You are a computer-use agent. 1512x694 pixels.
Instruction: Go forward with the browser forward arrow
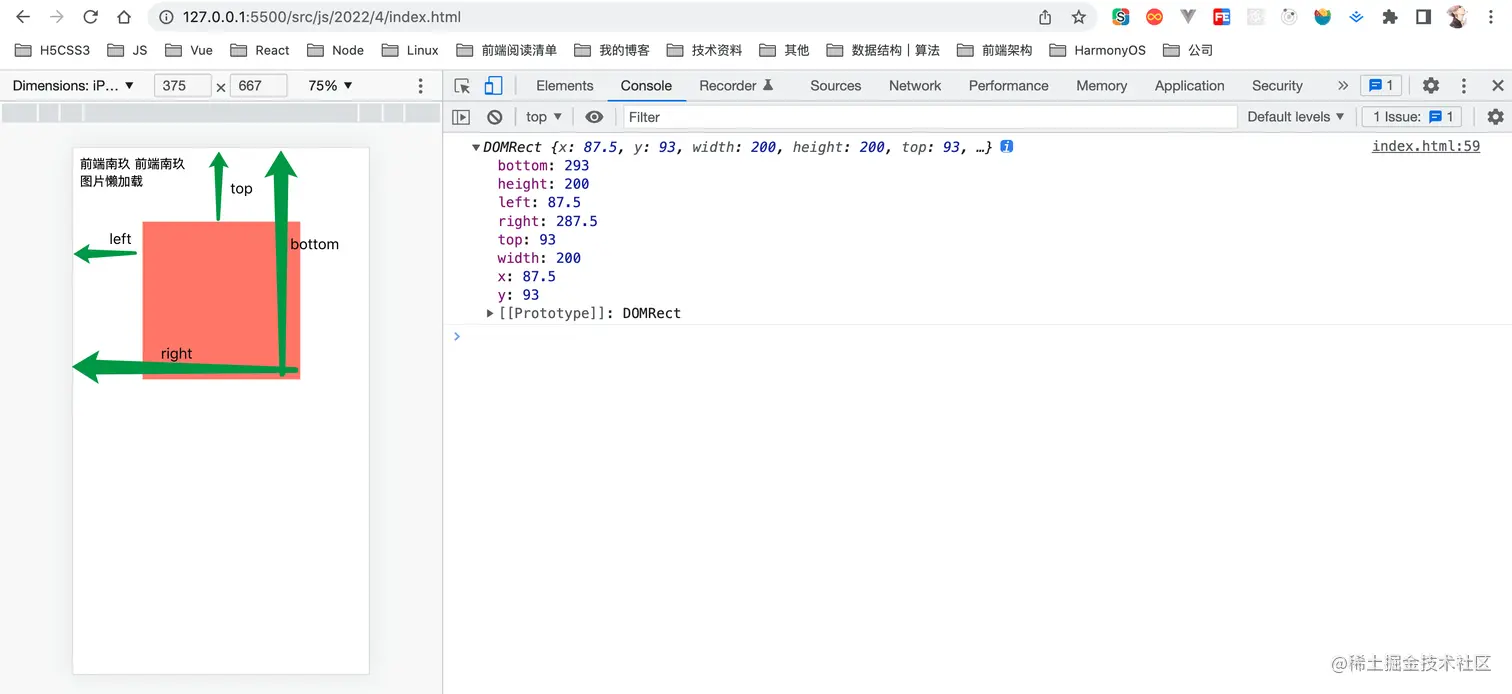point(57,17)
